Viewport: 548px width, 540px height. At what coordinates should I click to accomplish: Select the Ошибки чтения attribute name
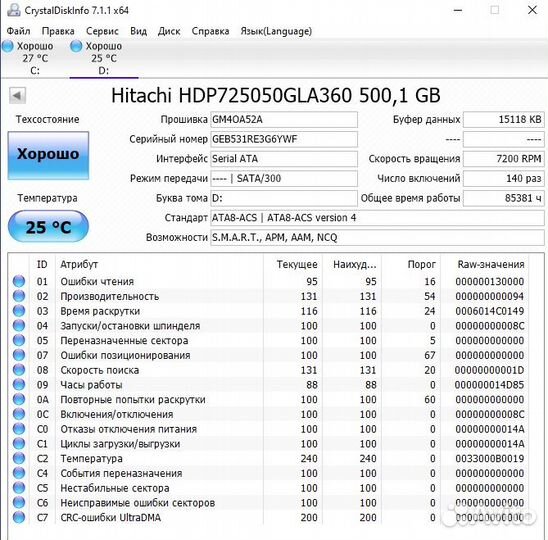[x=97, y=281]
